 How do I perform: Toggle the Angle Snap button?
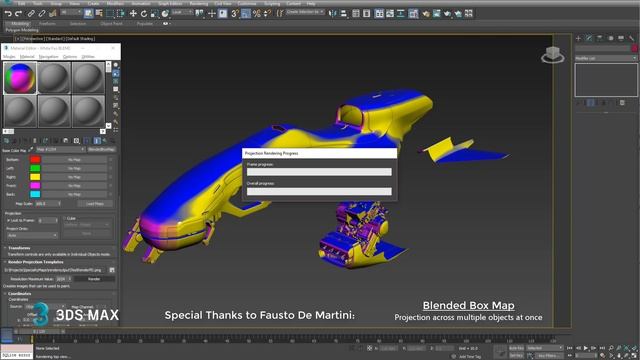[x=246, y=13]
